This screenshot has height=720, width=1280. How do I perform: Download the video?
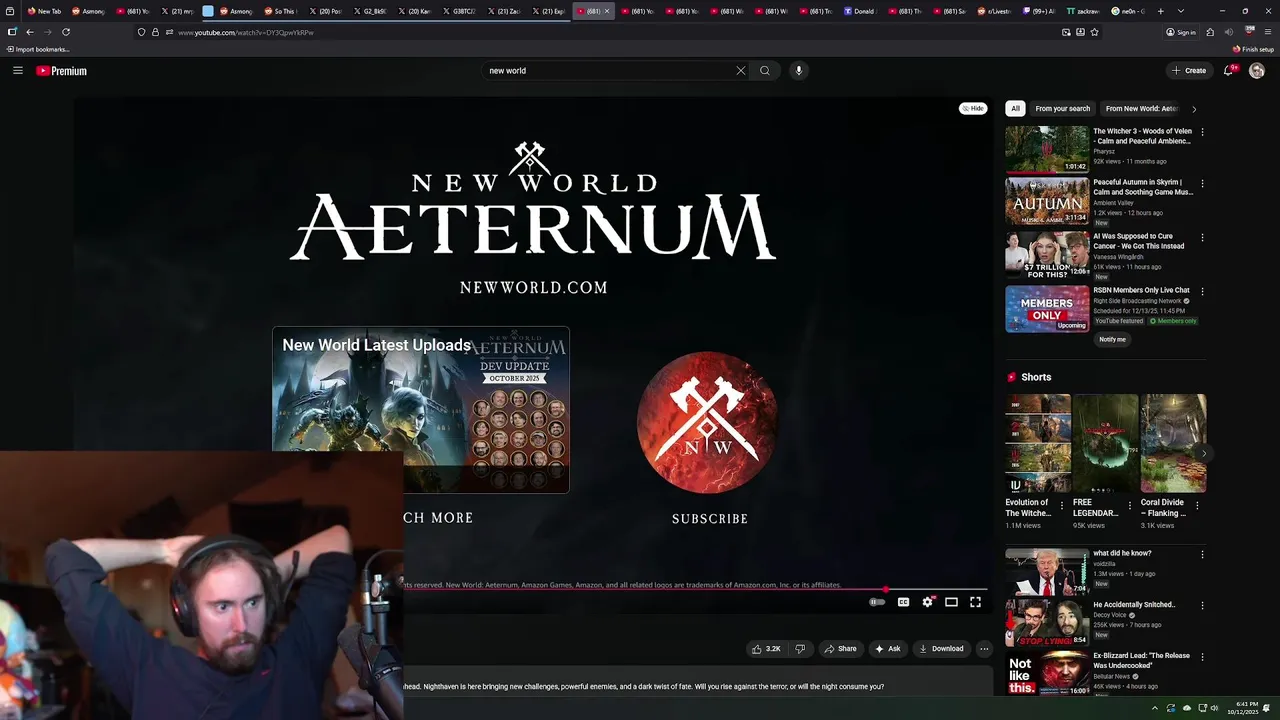click(x=941, y=648)
